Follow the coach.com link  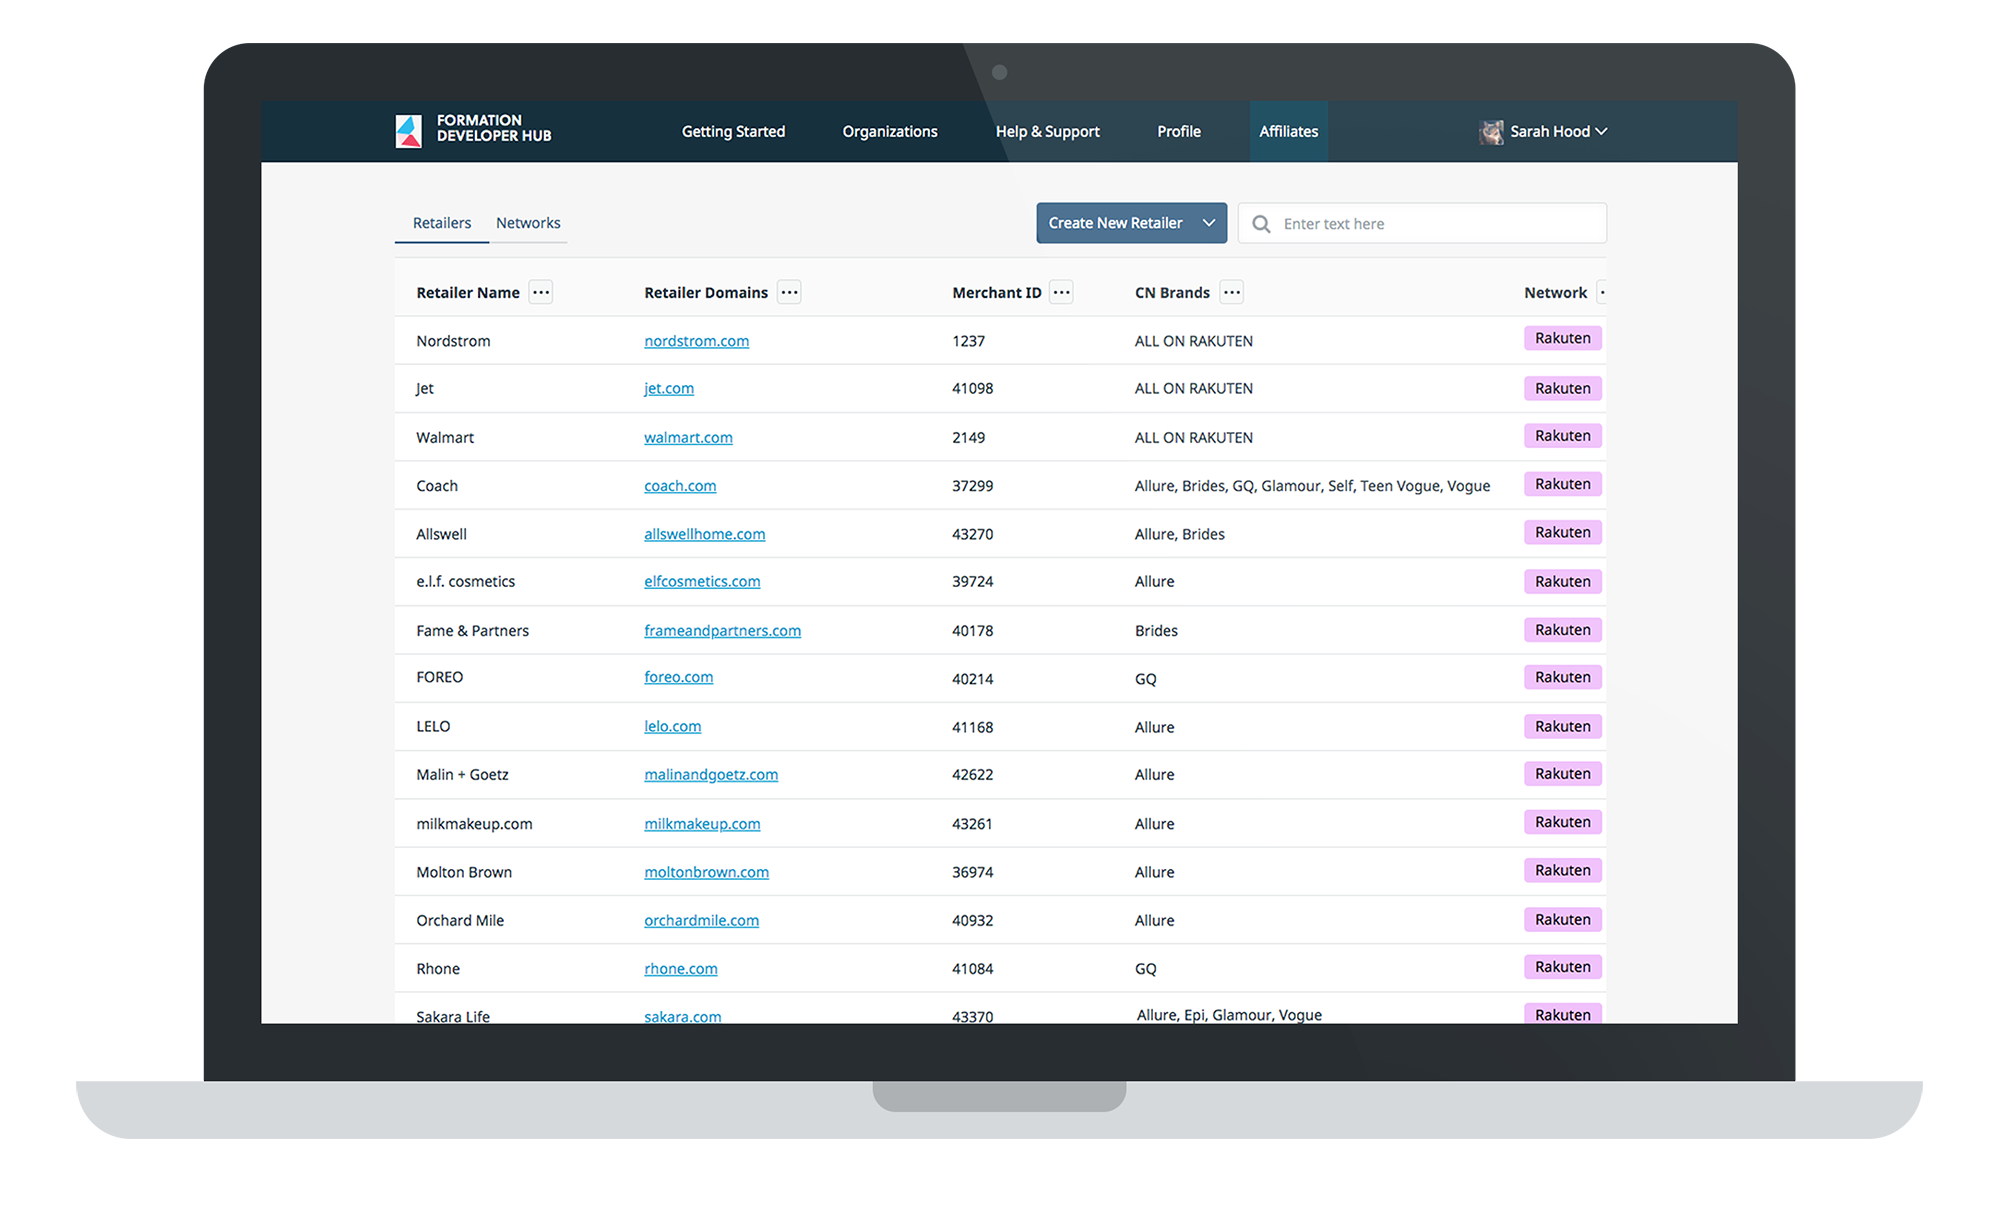pos(680,485)
